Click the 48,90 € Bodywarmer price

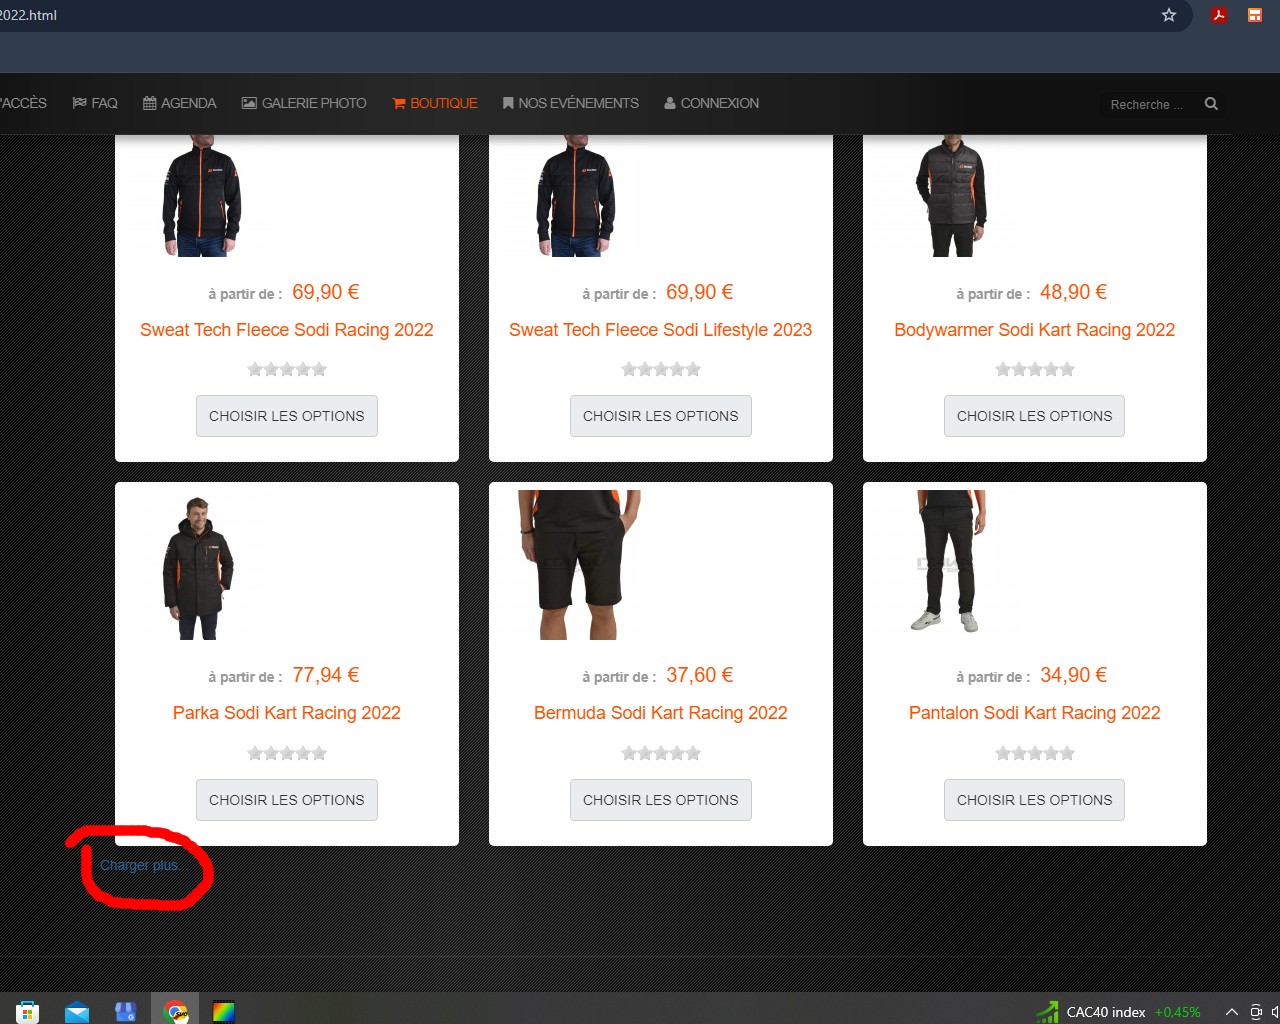pos(1074,292)
